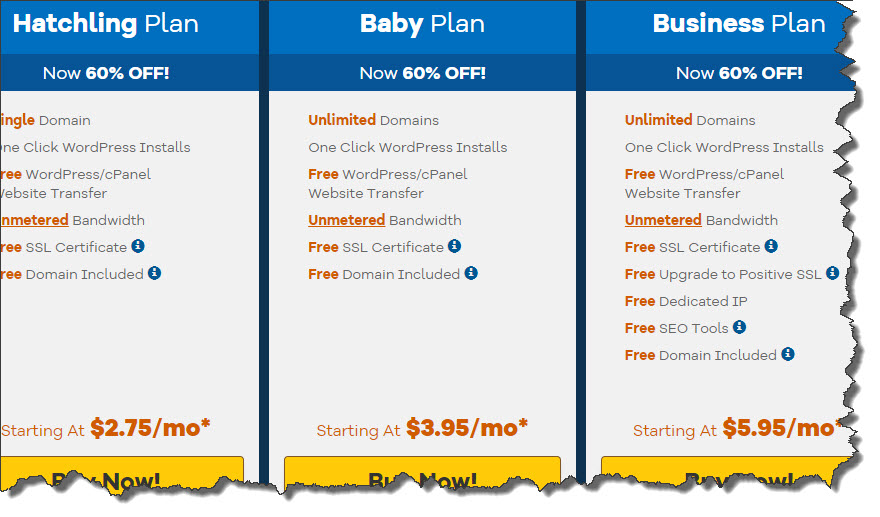Click Baby Plan Buy Now button
The width and height of the screenshot is (880, 517).
(x=422, y=473)
